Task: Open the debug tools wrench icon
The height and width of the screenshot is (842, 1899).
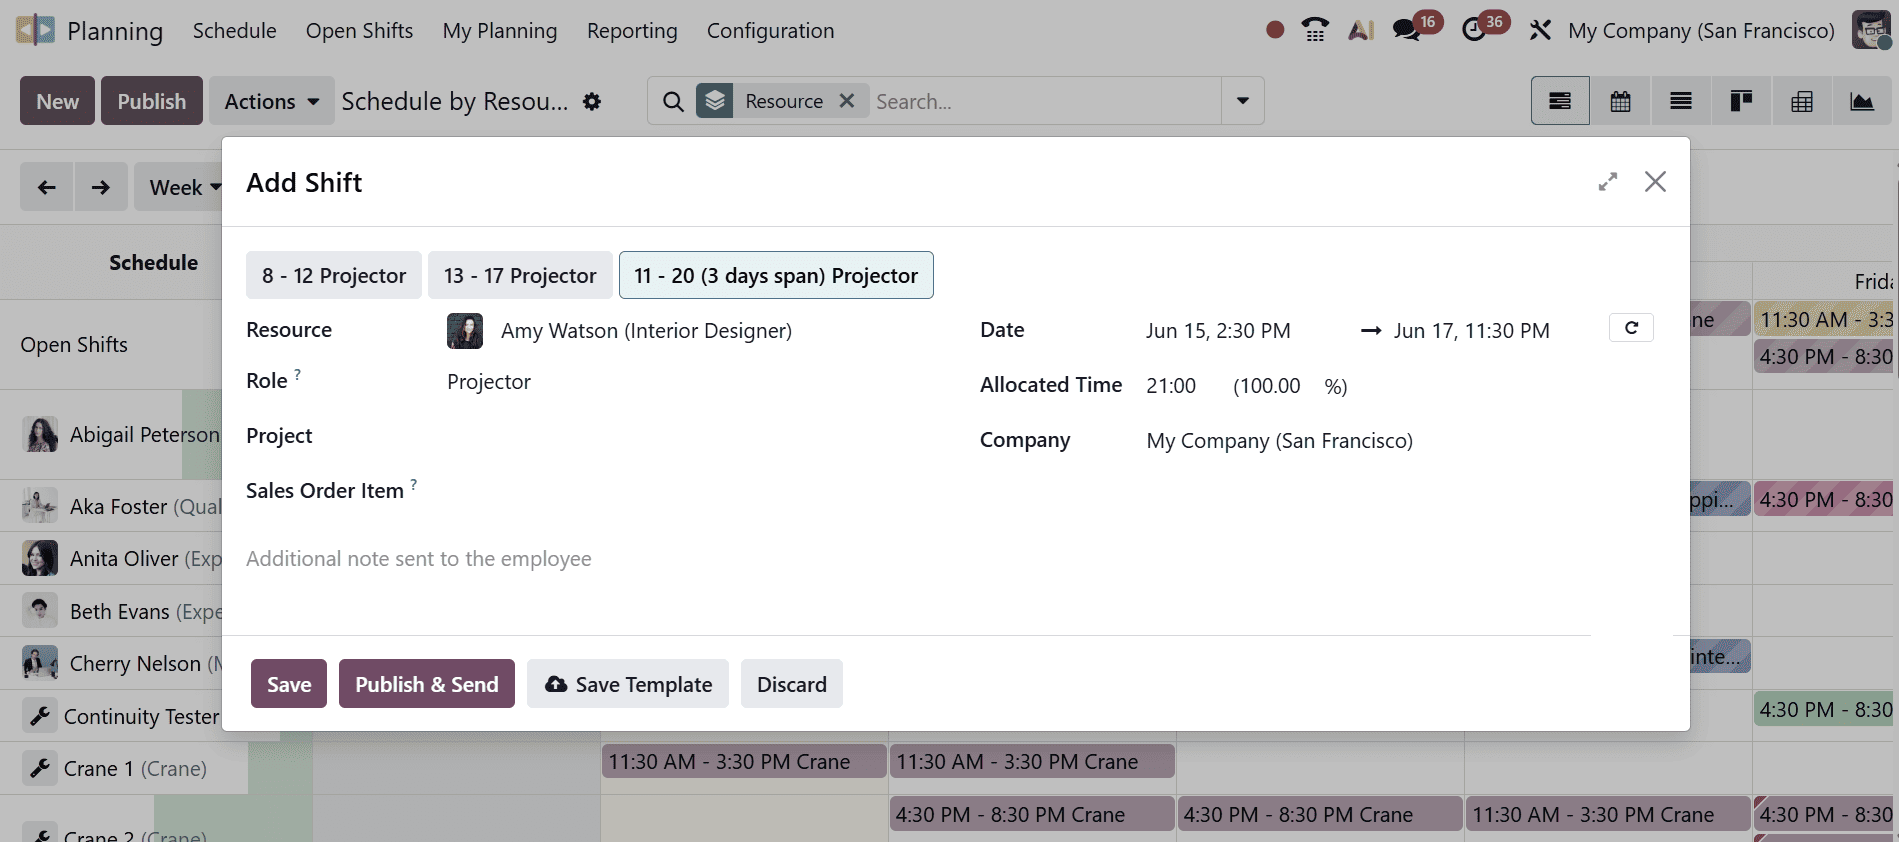Action: point(1540,30)
